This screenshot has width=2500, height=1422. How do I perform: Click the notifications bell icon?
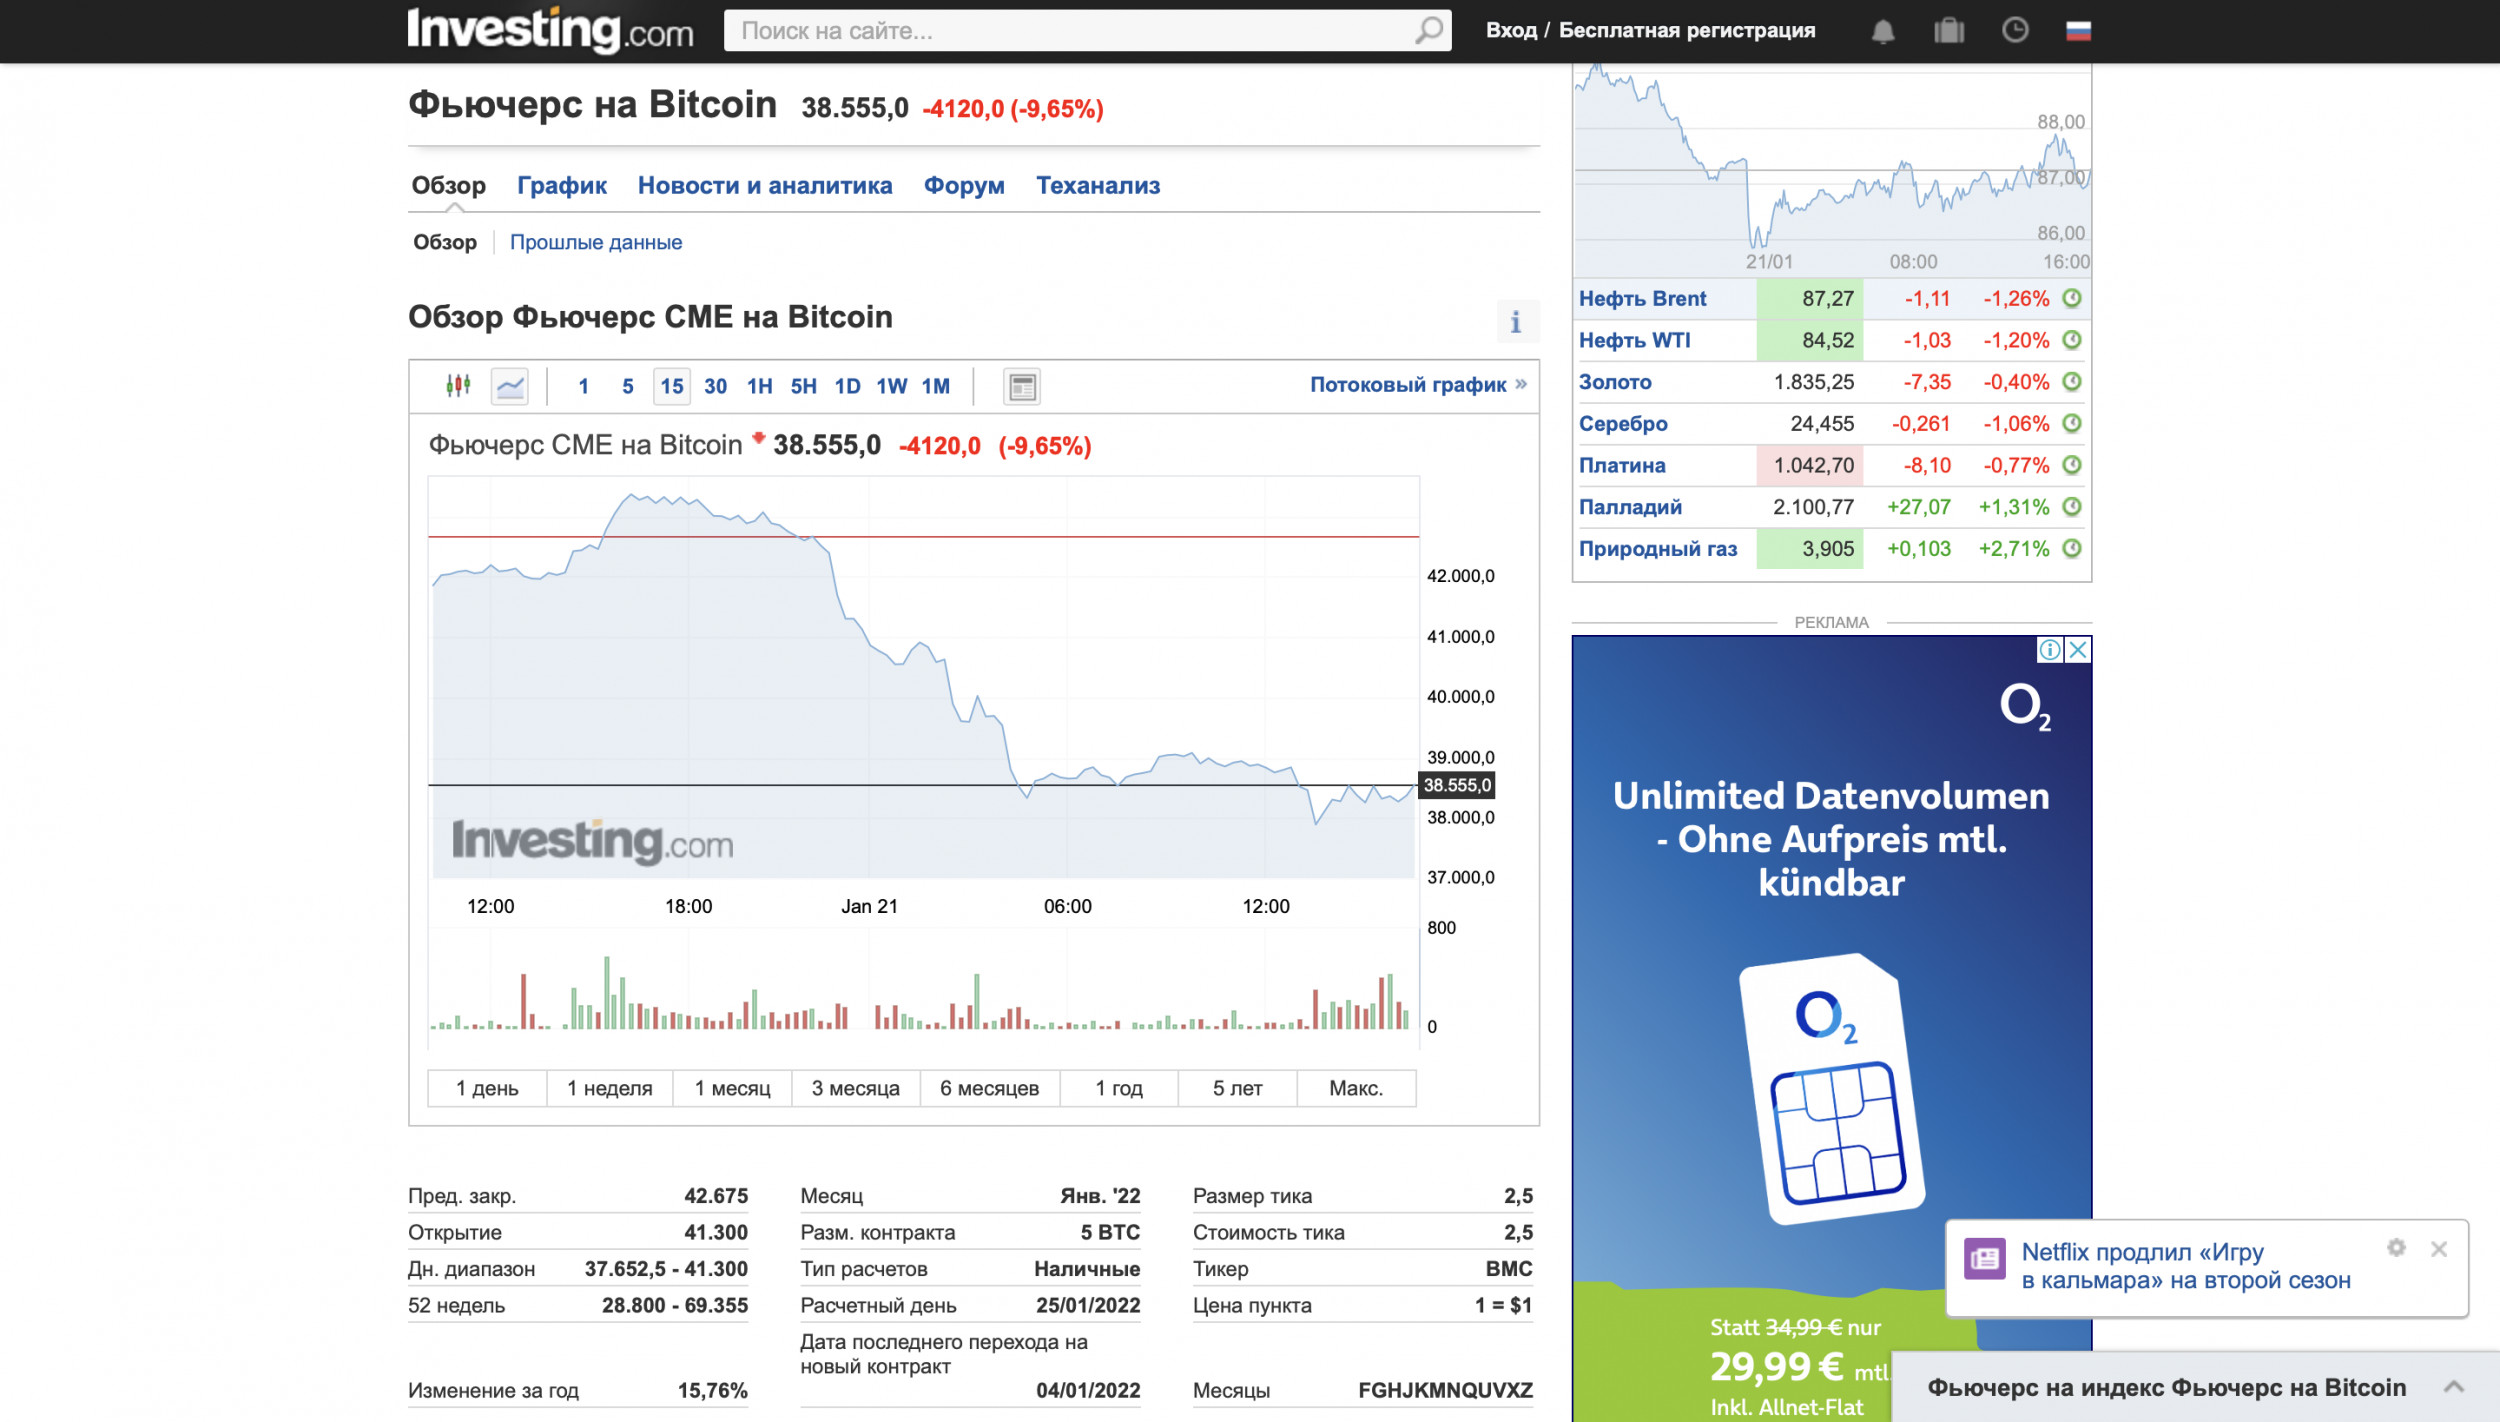1882,31
